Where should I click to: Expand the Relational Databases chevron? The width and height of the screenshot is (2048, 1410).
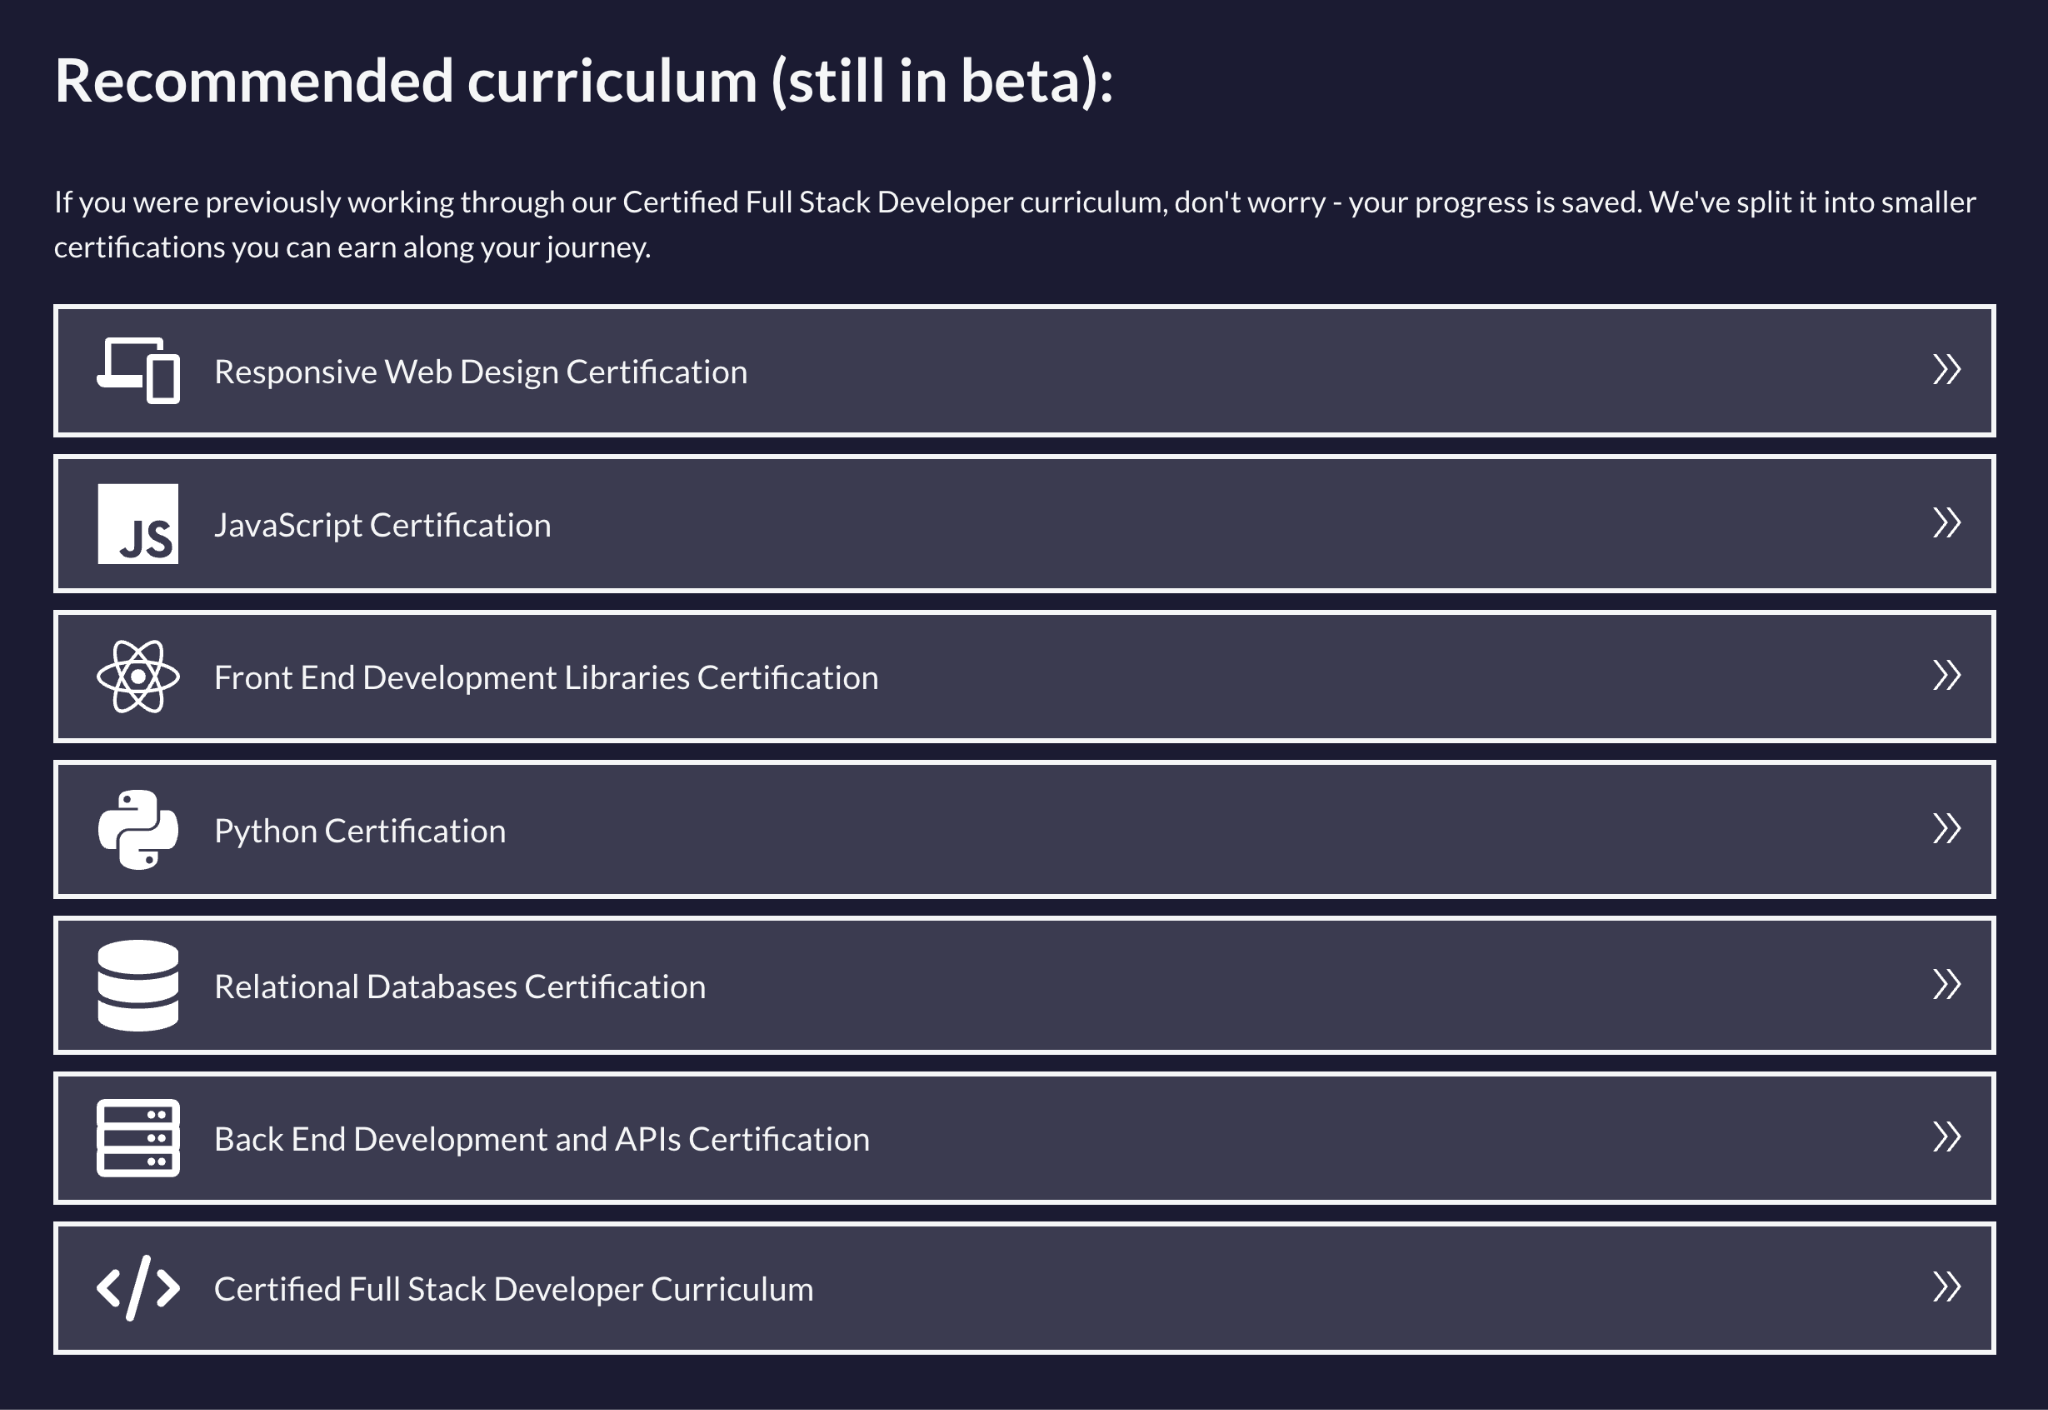[x=1946, y=985]
